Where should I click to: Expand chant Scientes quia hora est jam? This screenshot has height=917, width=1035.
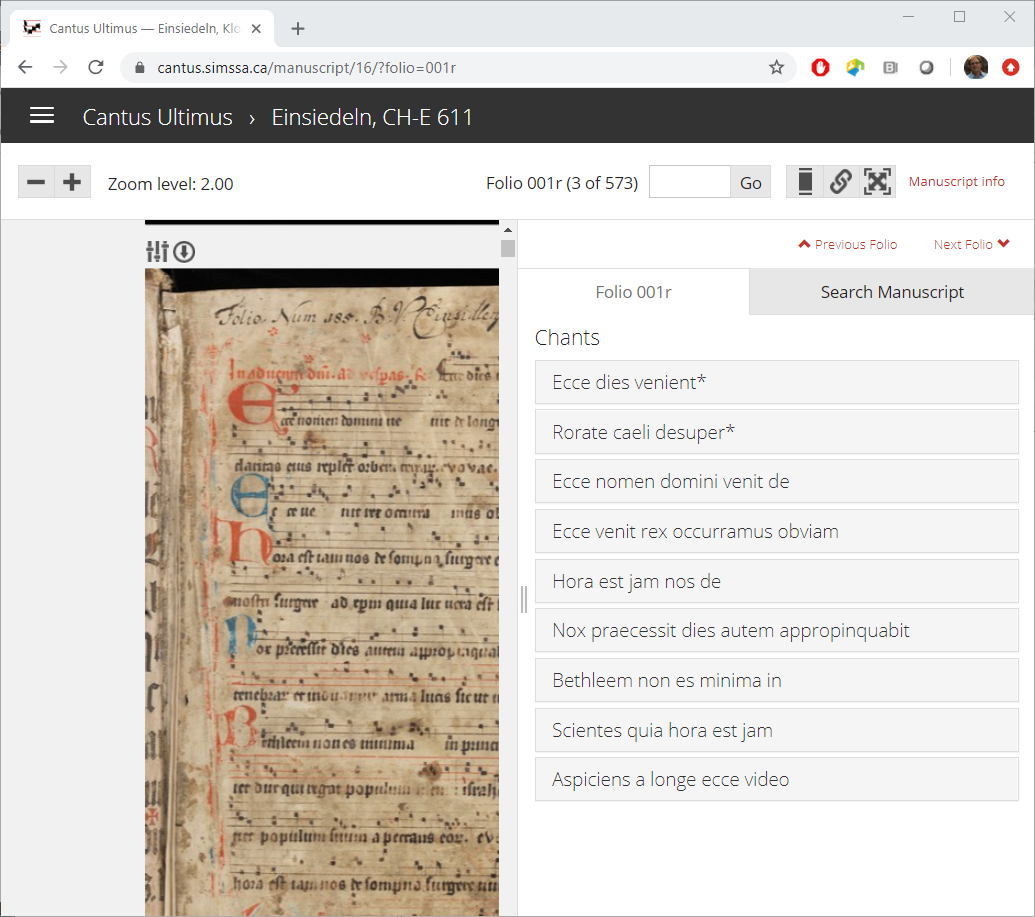[776, 730]
